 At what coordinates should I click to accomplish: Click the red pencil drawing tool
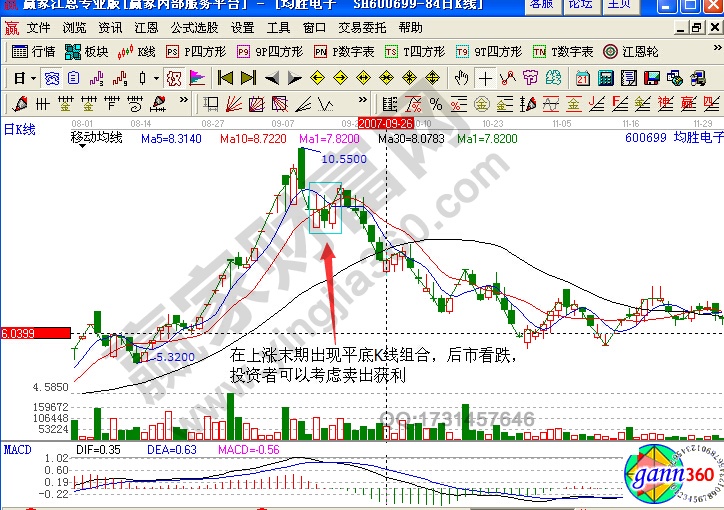coord(20,104)
